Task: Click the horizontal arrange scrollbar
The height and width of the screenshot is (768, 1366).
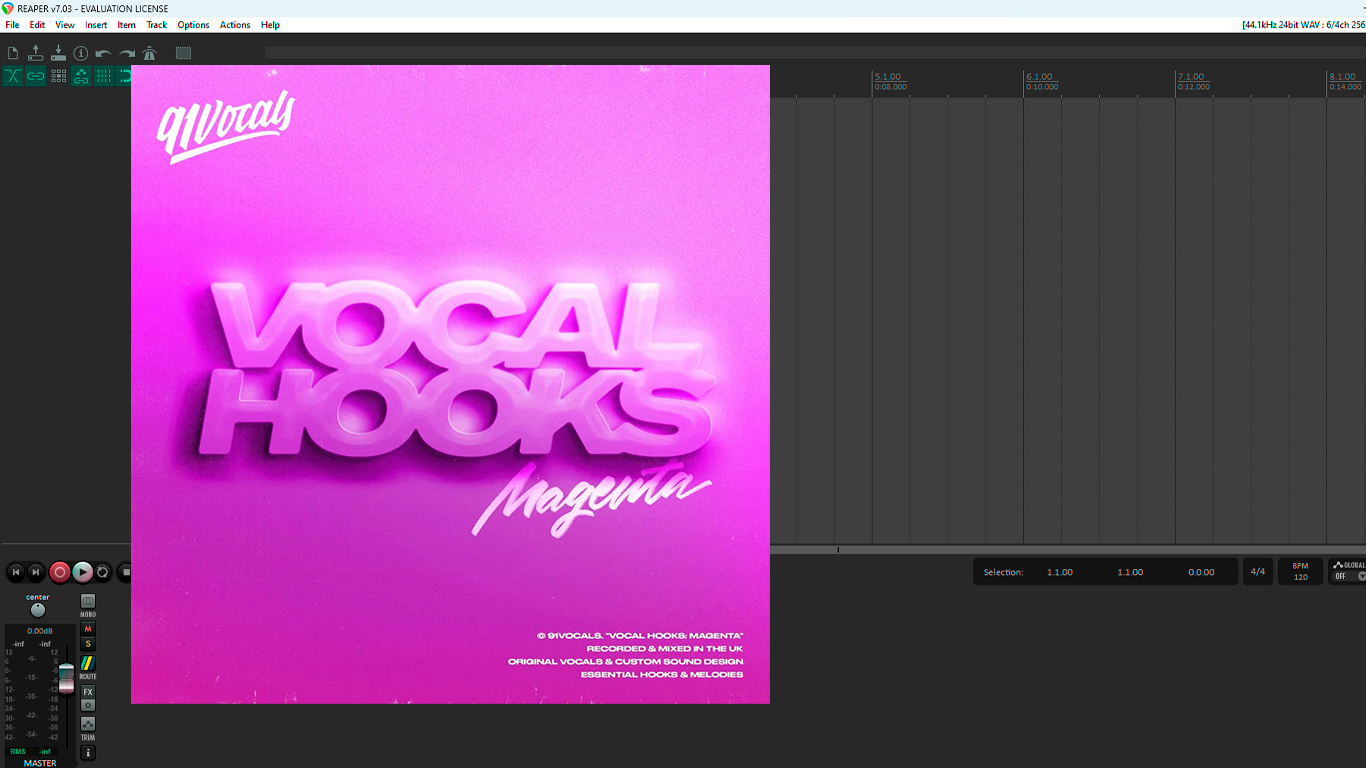Action: pos(1068,549)
